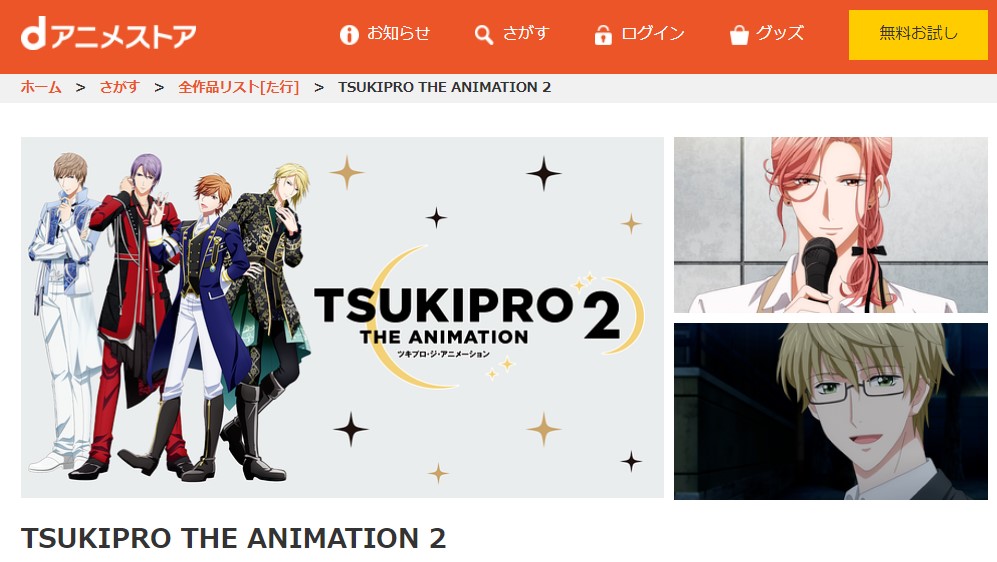Click the さがす magnifier icon
The height and width of the screenshot is (562, 997).
483,35
